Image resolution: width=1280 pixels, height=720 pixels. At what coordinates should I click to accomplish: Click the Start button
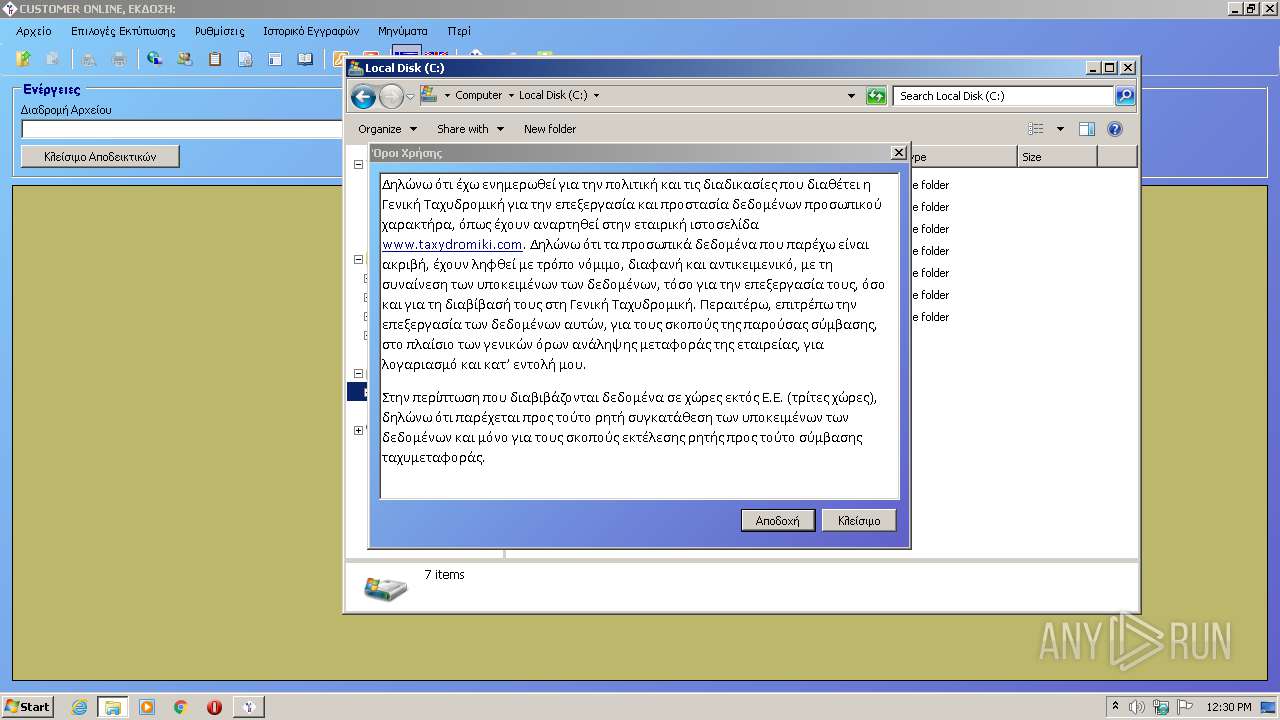point(28,707)
